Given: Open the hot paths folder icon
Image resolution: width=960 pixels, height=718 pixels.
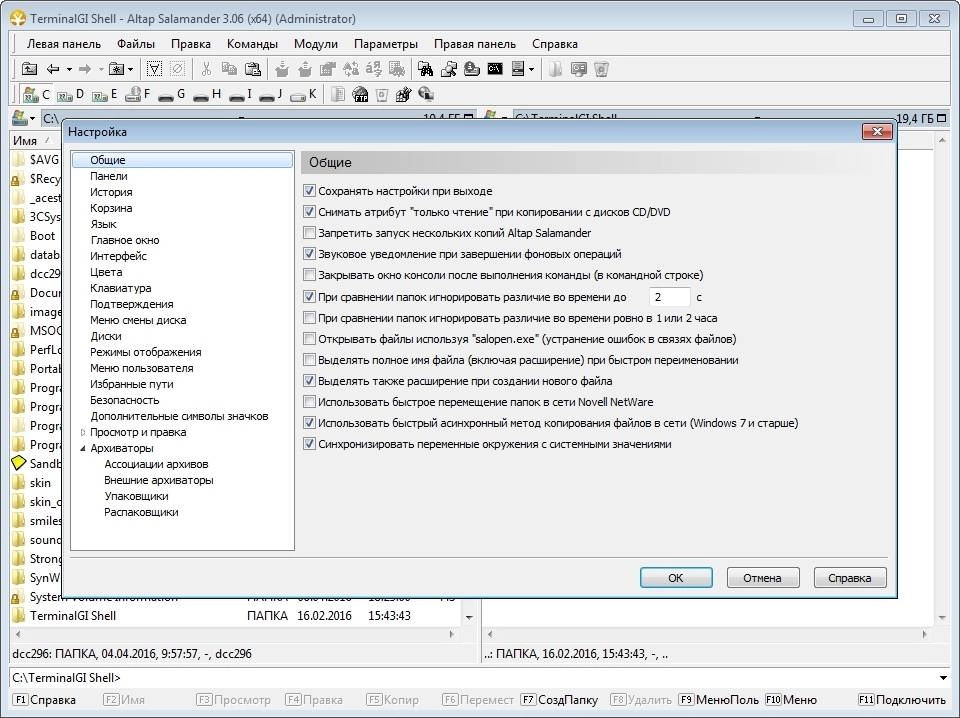Looking at the screenshot, I should (116, 69).
